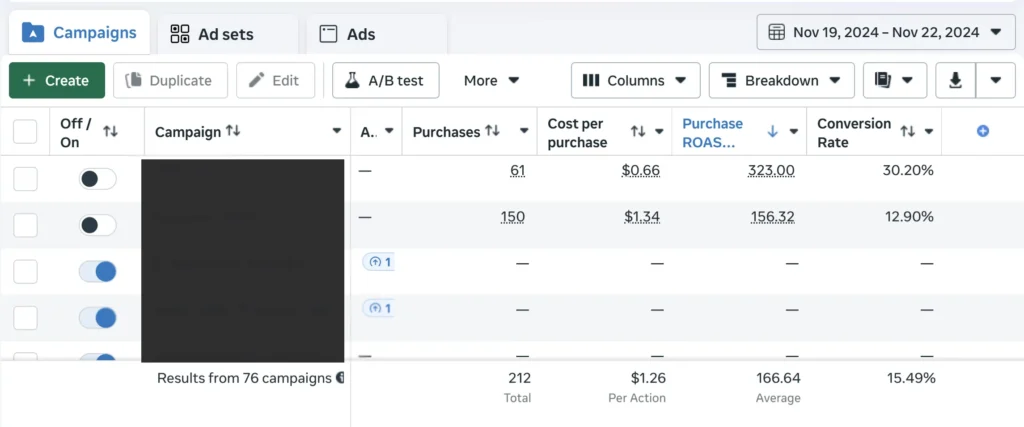The image size is (1024, 427).
Task: Tick the checkbox for the 61 purchases row
Action: coord(25,178)
